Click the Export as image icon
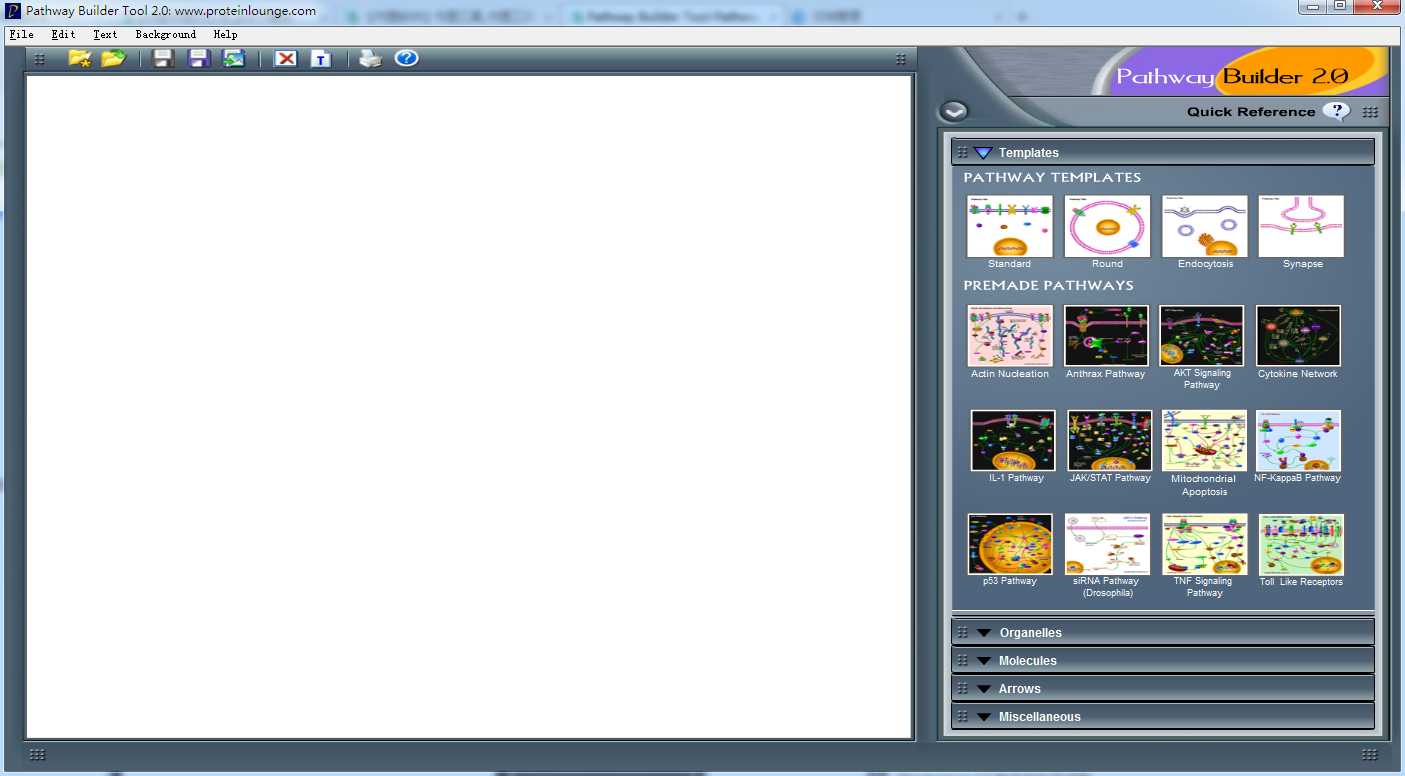The width and height of the screenshot is (1405, 776). (234, 59)
